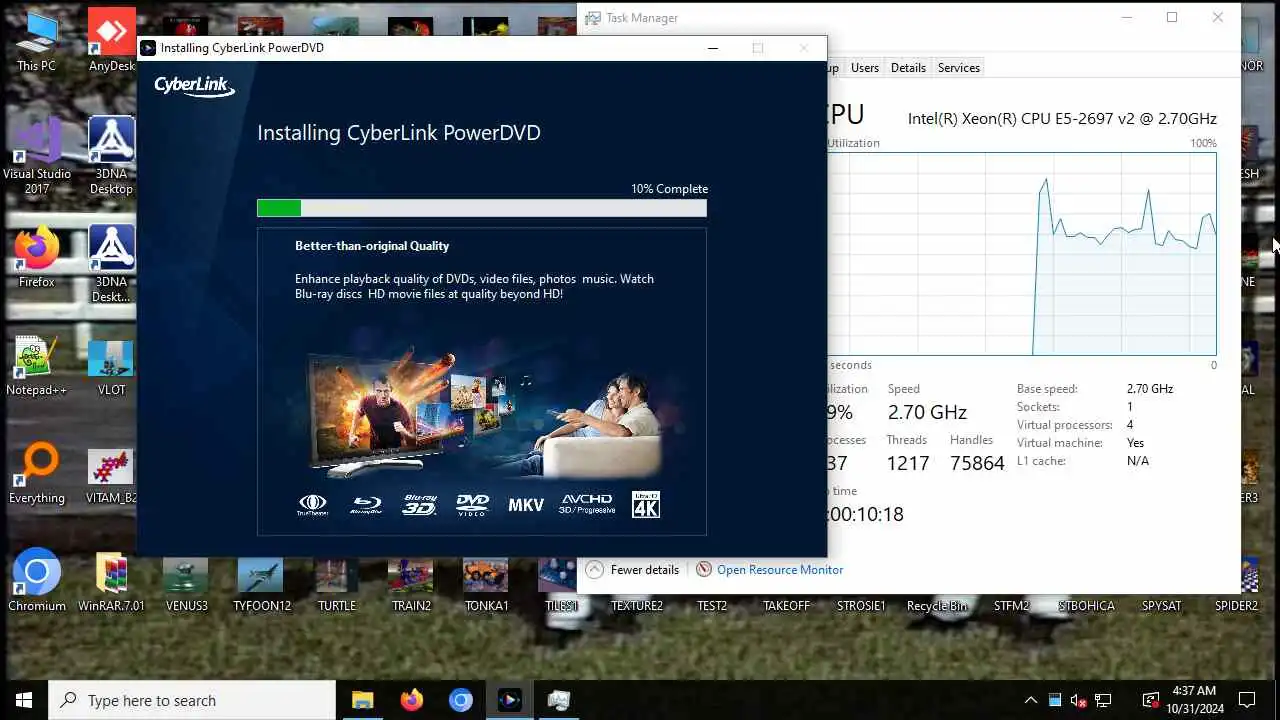This screenshot has height=720, width=1280.
Task: Select the VENUS3 desktop file
Action: pos(186,583)
